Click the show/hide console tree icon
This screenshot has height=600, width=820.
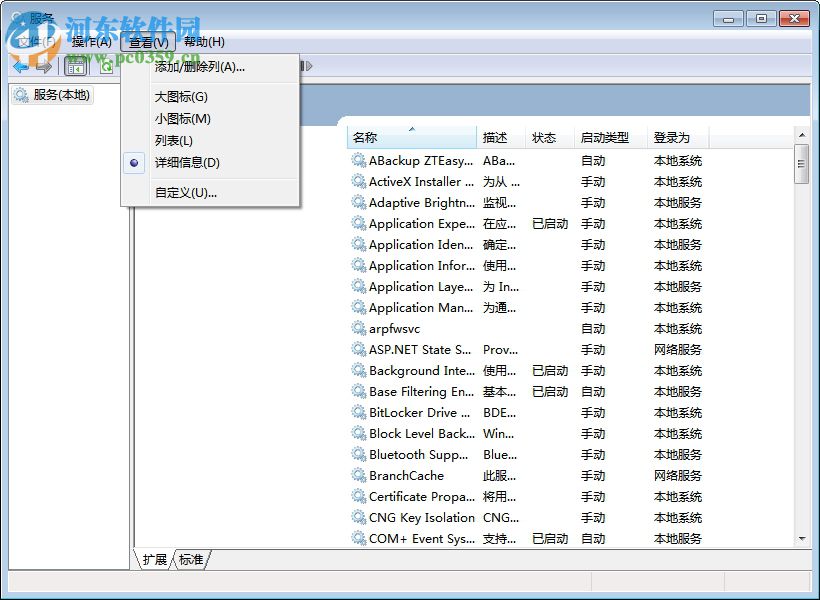pos(75,66)
